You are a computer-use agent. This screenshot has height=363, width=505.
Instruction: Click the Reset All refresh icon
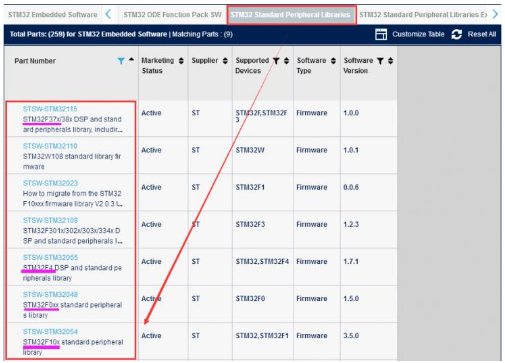coord(457,34)
